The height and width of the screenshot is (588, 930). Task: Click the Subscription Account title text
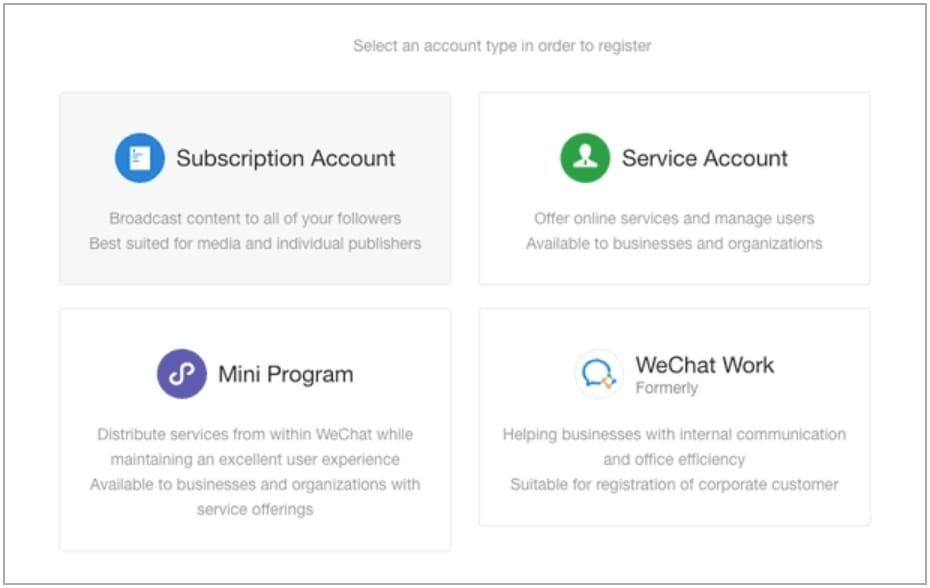click(285, 157)
